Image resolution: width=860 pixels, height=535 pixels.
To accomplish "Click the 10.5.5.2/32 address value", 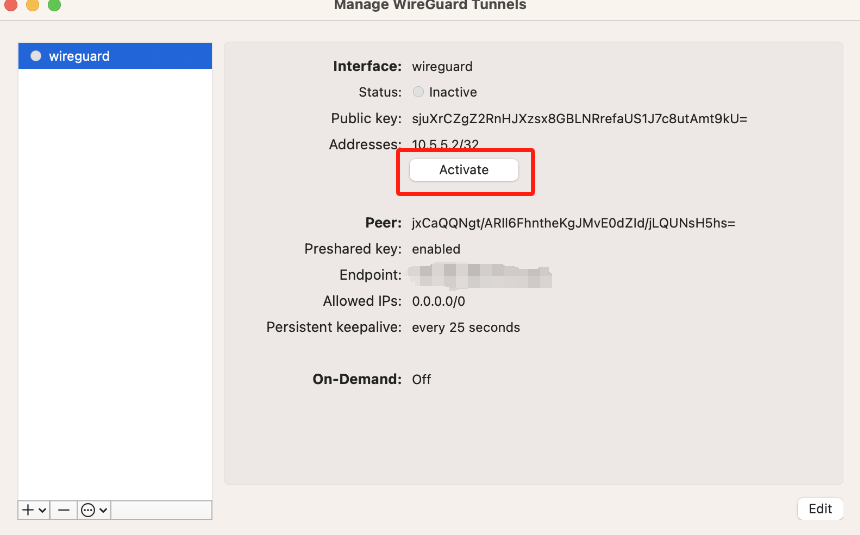I will pyautogui.click(x=445, y=144).
